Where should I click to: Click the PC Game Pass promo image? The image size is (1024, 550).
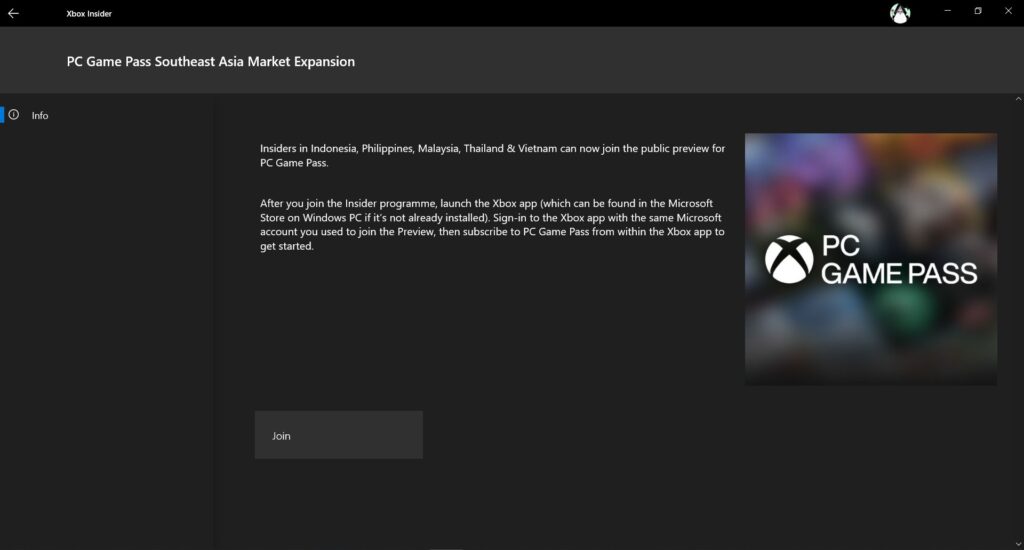point(871,259)
